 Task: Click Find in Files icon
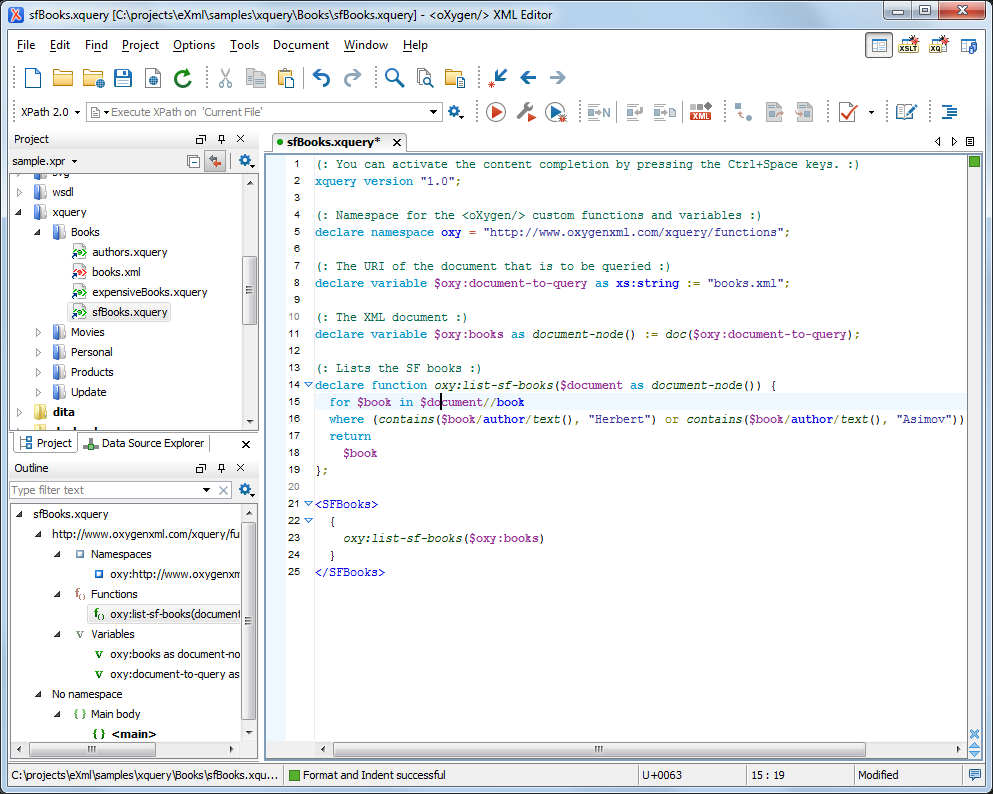pos(425,78)
